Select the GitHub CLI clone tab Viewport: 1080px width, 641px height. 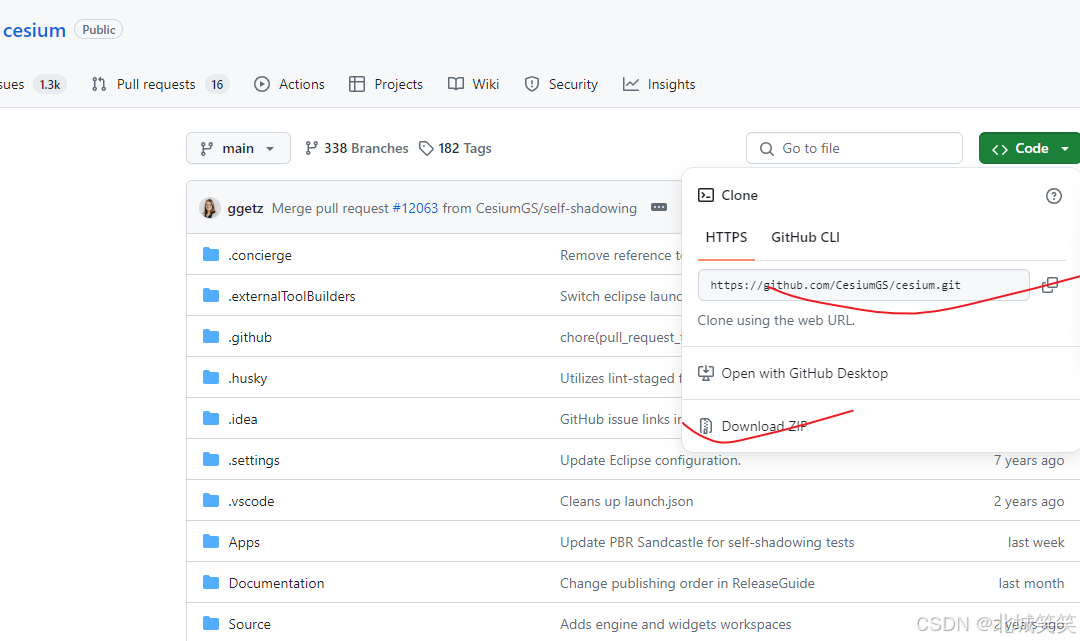click(805, 237)
